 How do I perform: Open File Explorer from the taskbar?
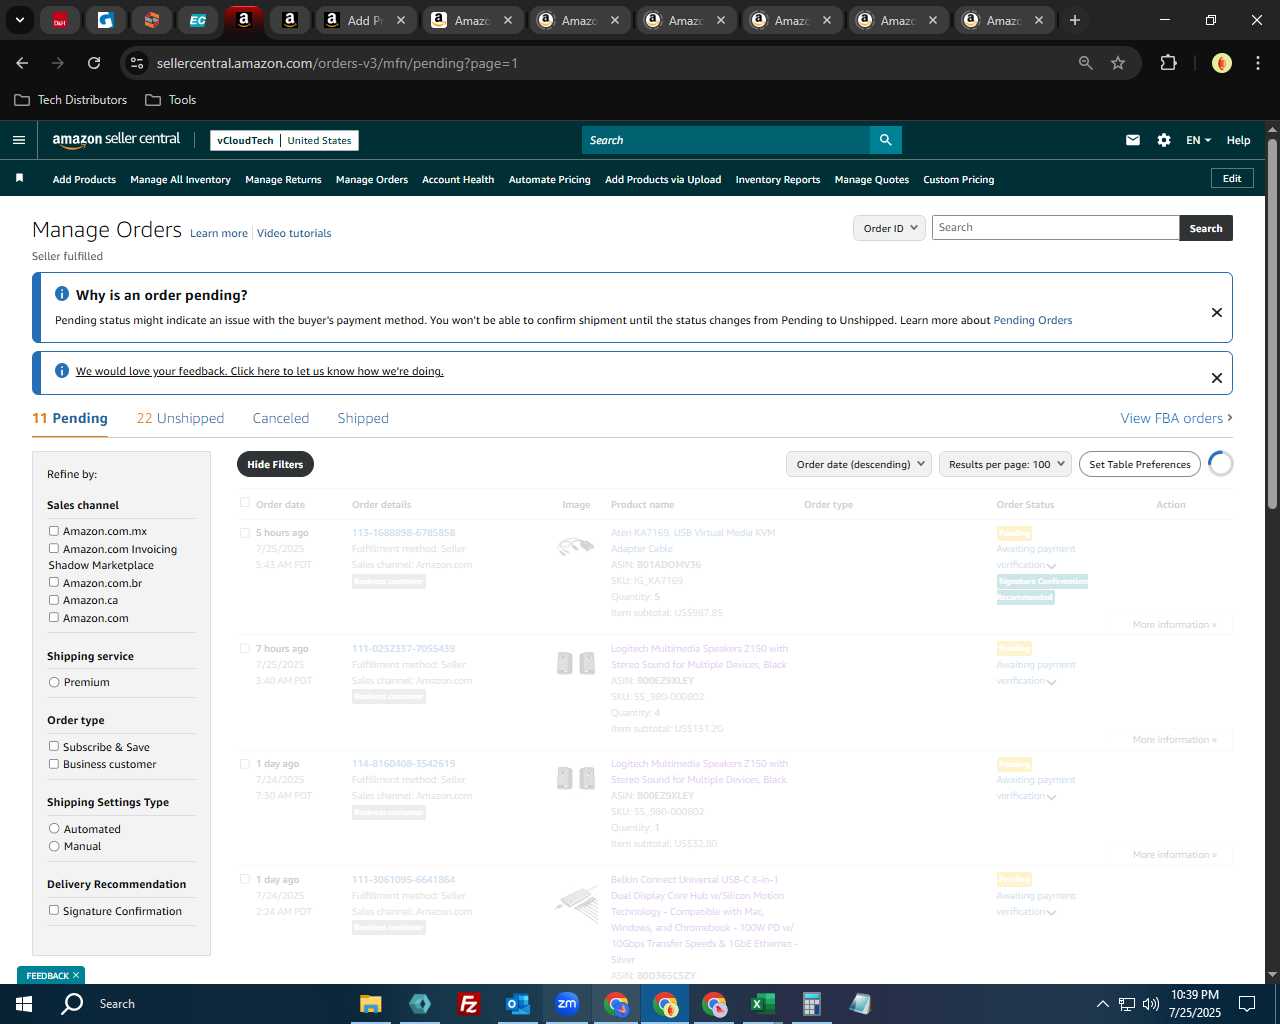pyautogui.click(x=371, y=1004)
